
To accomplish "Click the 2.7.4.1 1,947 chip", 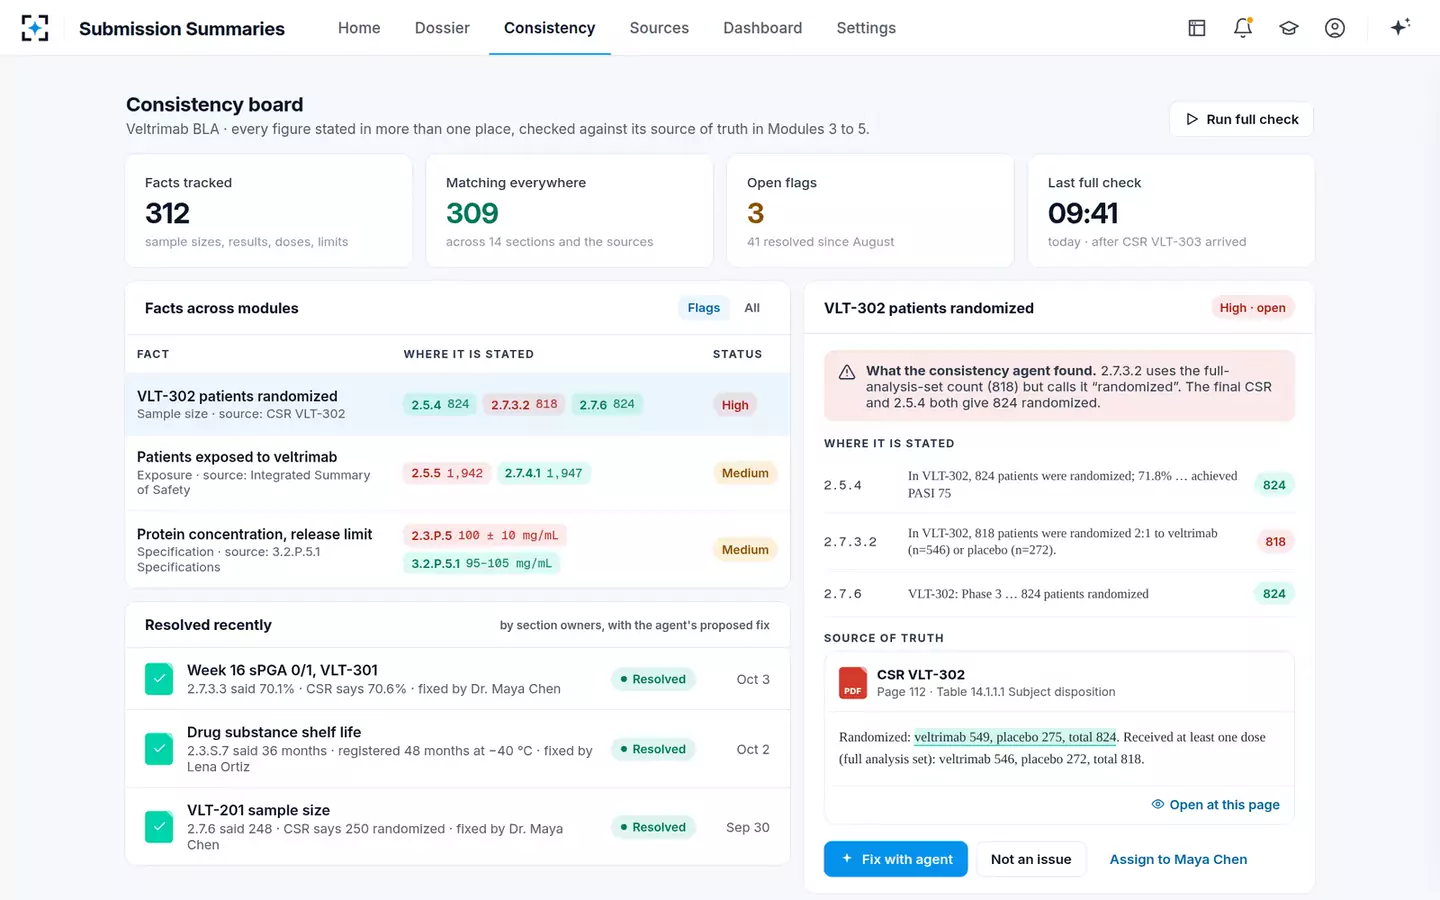I will 543,473.
